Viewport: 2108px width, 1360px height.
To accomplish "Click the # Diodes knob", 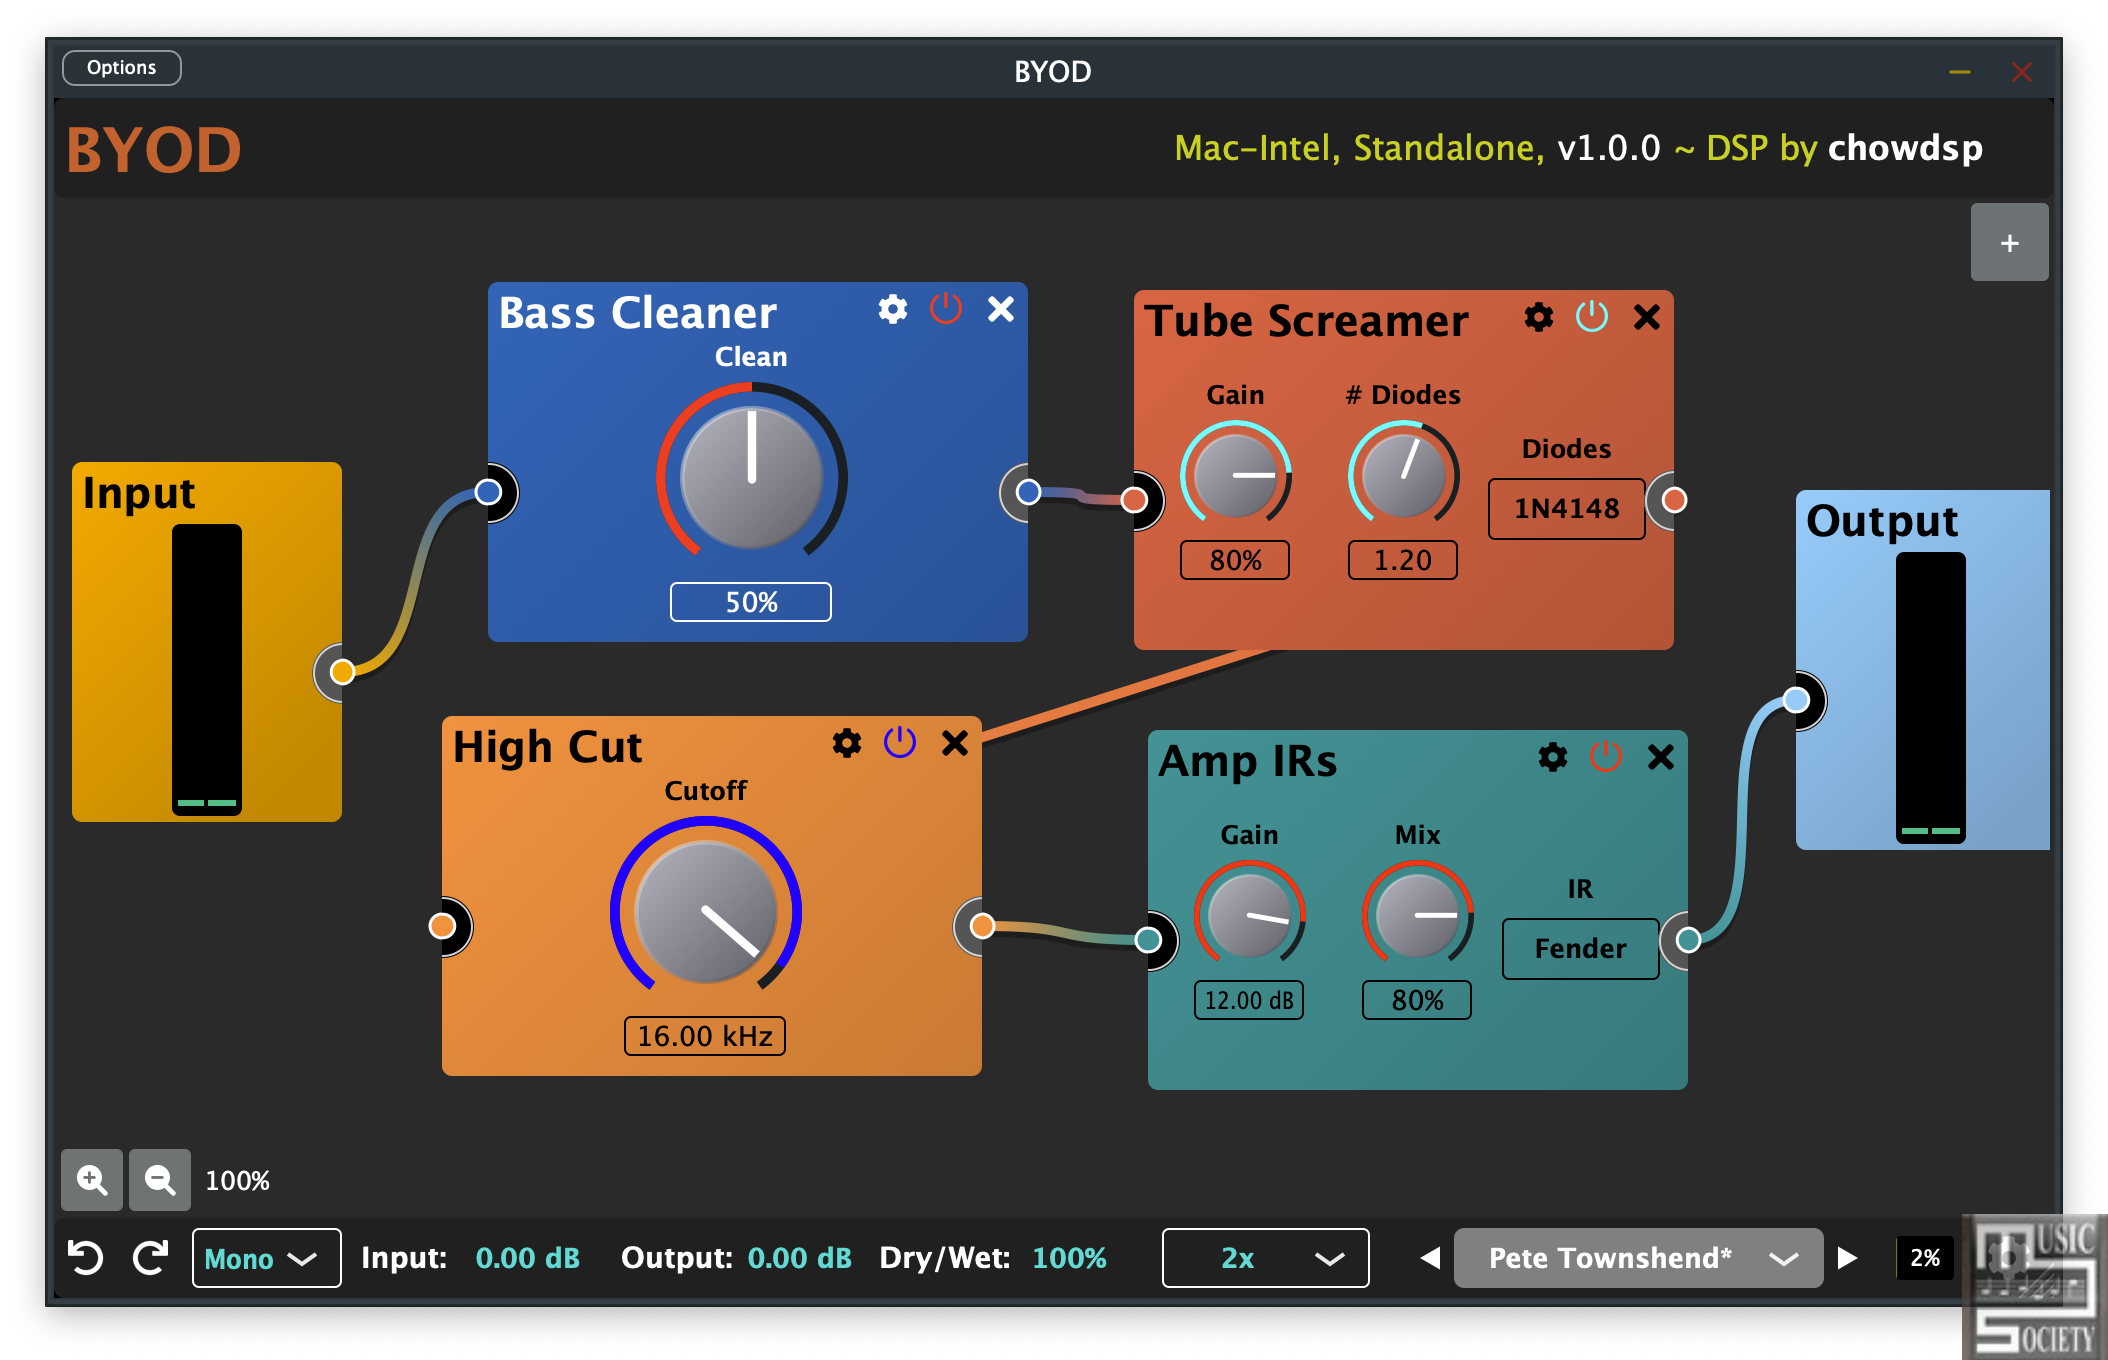I will tap(1404, 476).
